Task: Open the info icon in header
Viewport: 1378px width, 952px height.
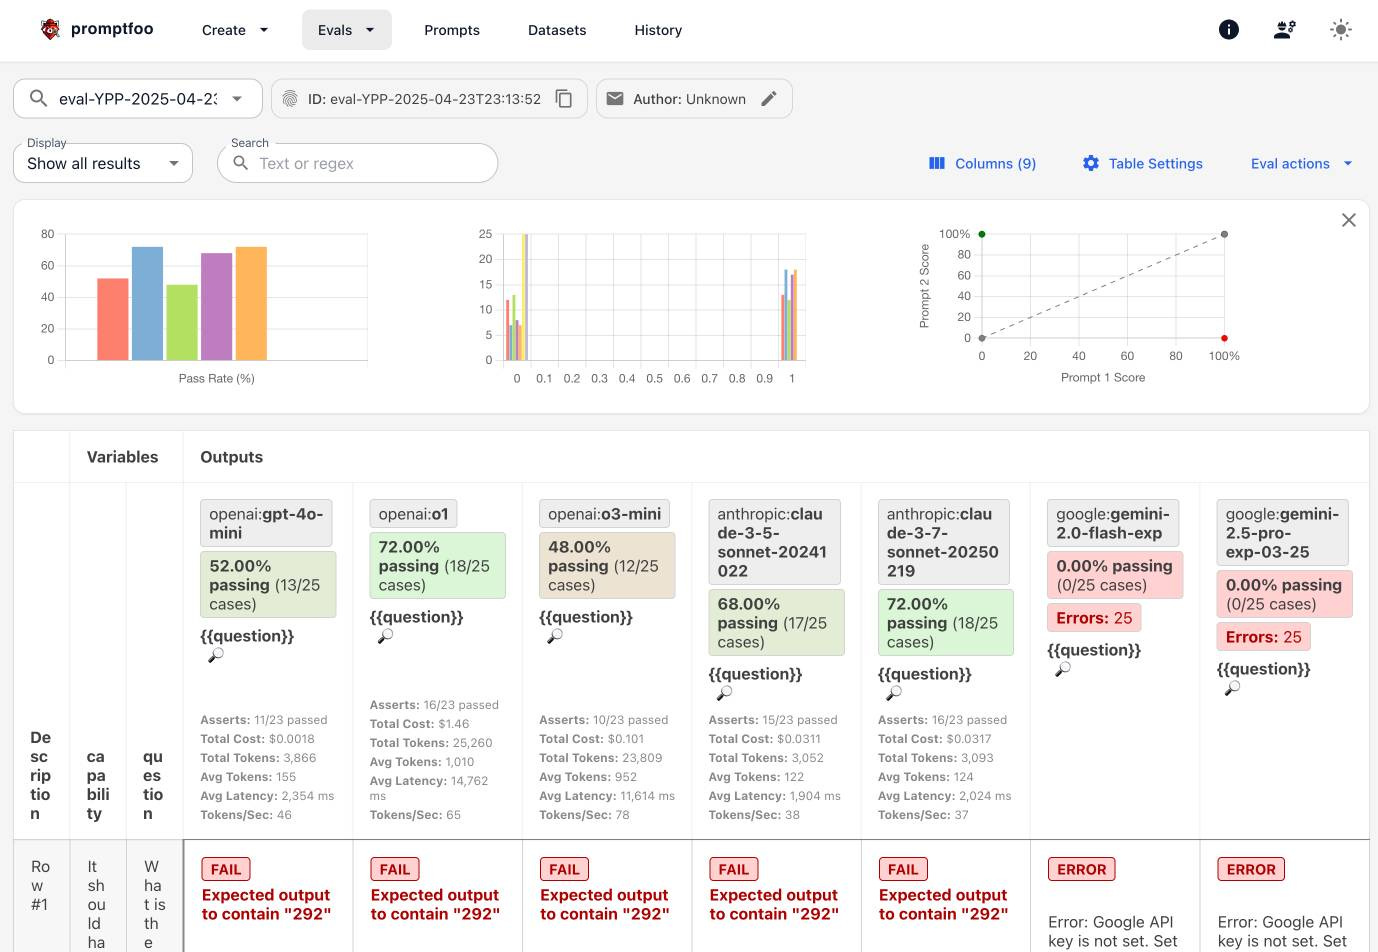Action: pos(1229,30)
